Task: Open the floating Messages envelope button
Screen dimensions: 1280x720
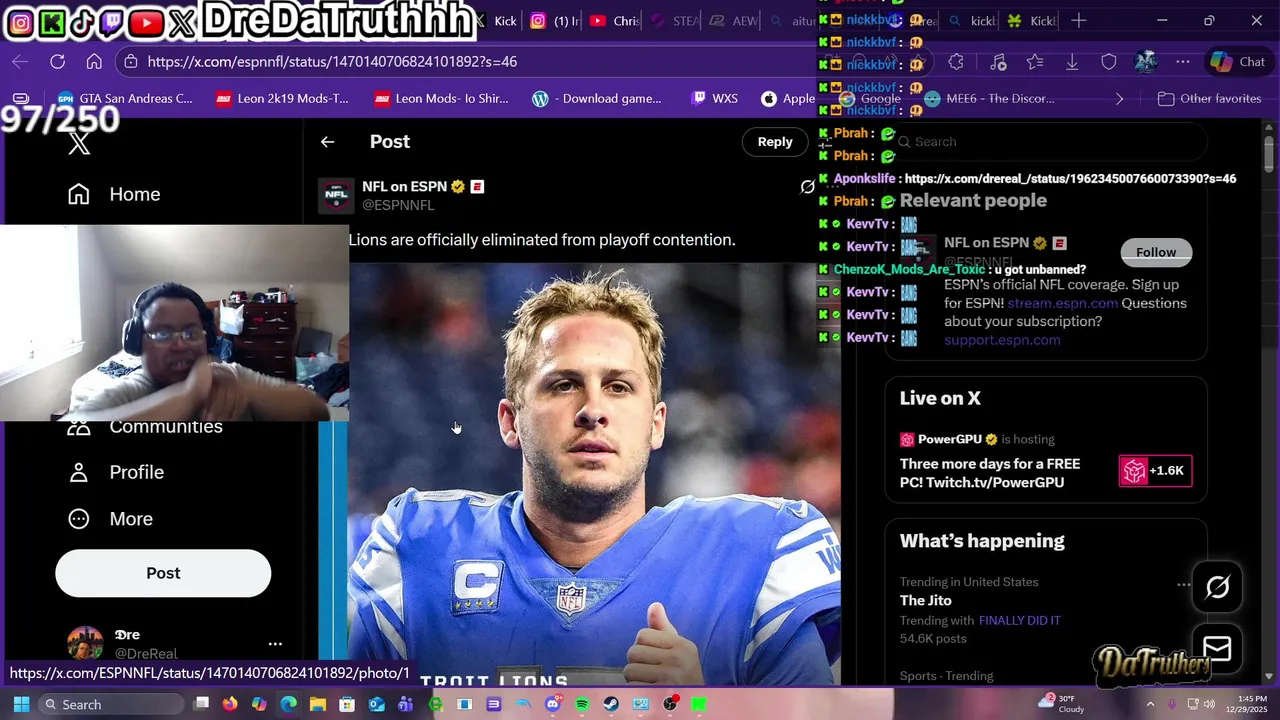Action: [1217, 649]
